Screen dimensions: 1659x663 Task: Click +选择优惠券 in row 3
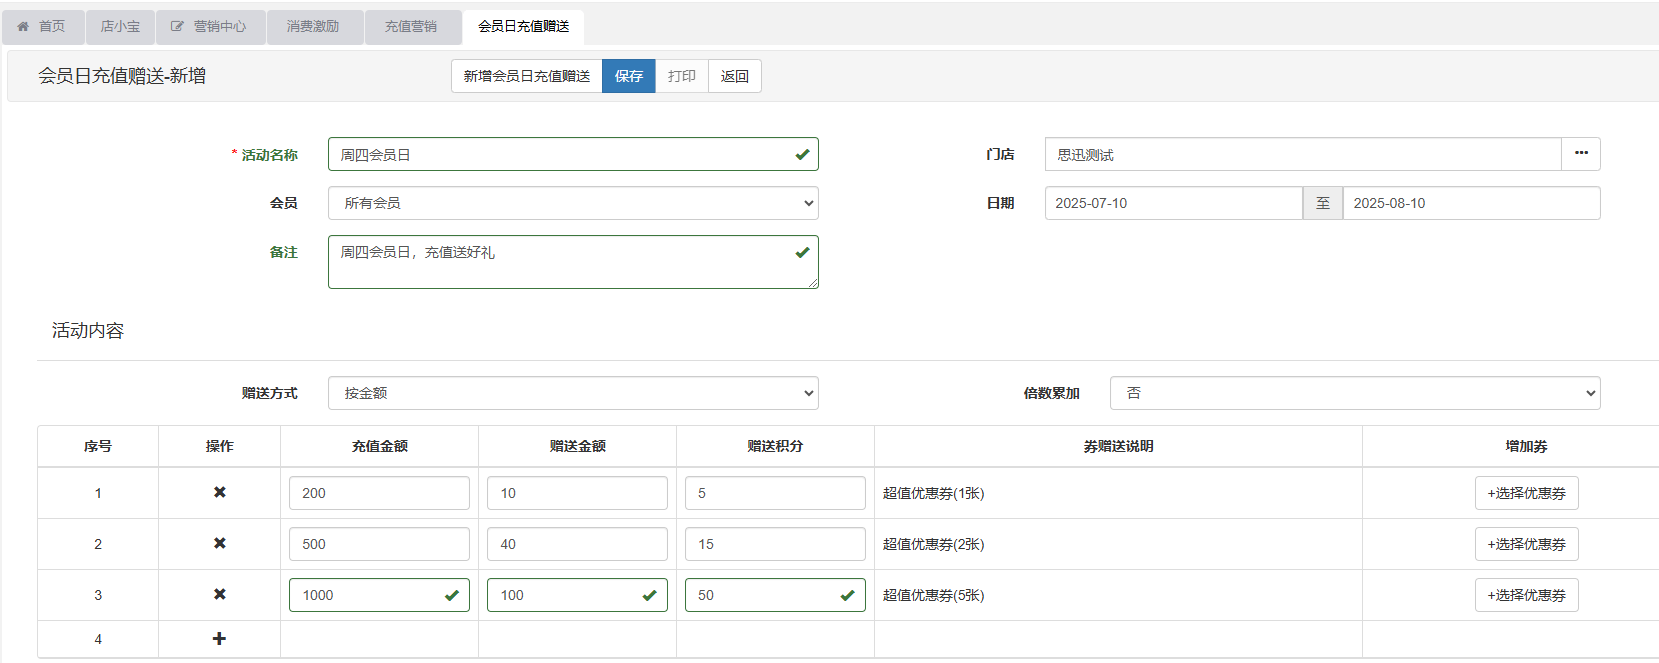pyautogui.click(x=1525, y=595)
